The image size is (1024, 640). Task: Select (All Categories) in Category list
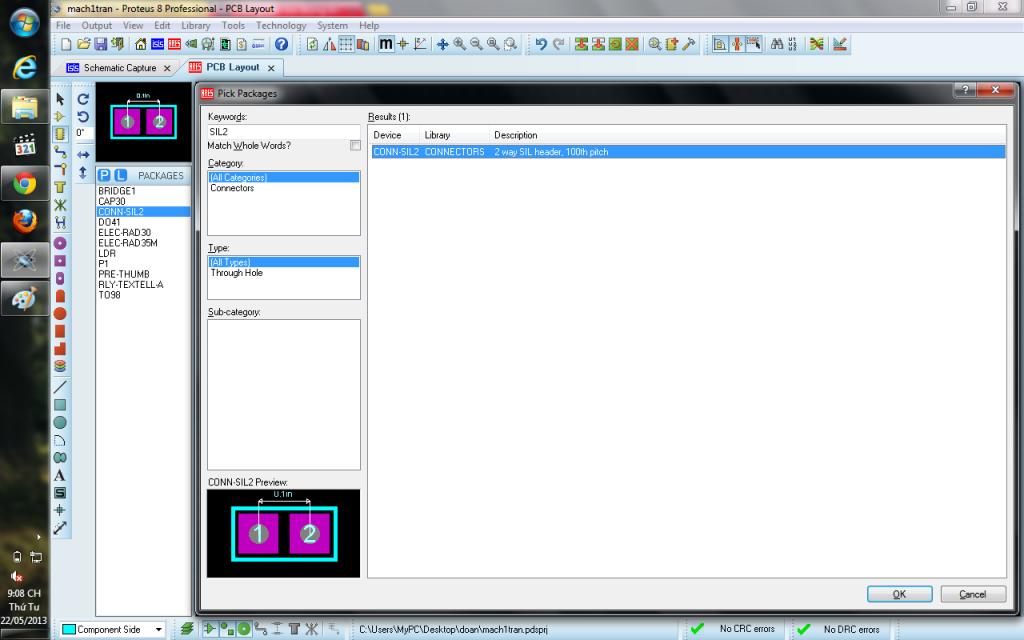coord(283,178)
